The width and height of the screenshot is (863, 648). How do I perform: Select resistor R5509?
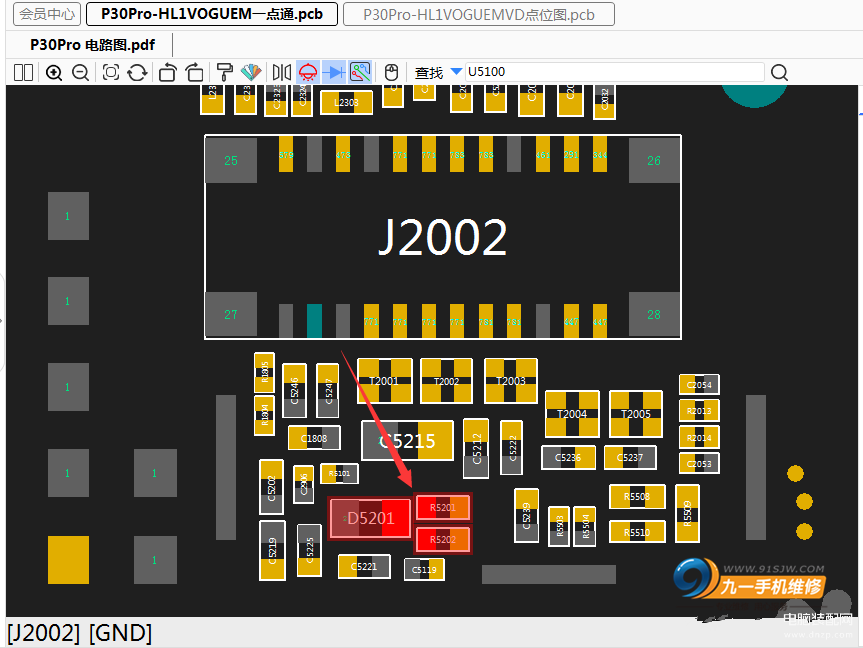[687, 513]
